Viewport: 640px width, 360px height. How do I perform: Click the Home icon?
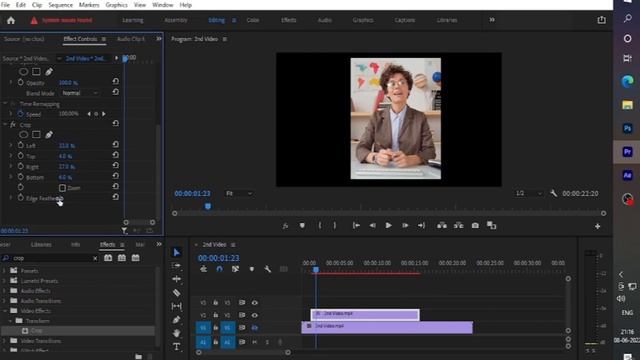click(11, 20)
